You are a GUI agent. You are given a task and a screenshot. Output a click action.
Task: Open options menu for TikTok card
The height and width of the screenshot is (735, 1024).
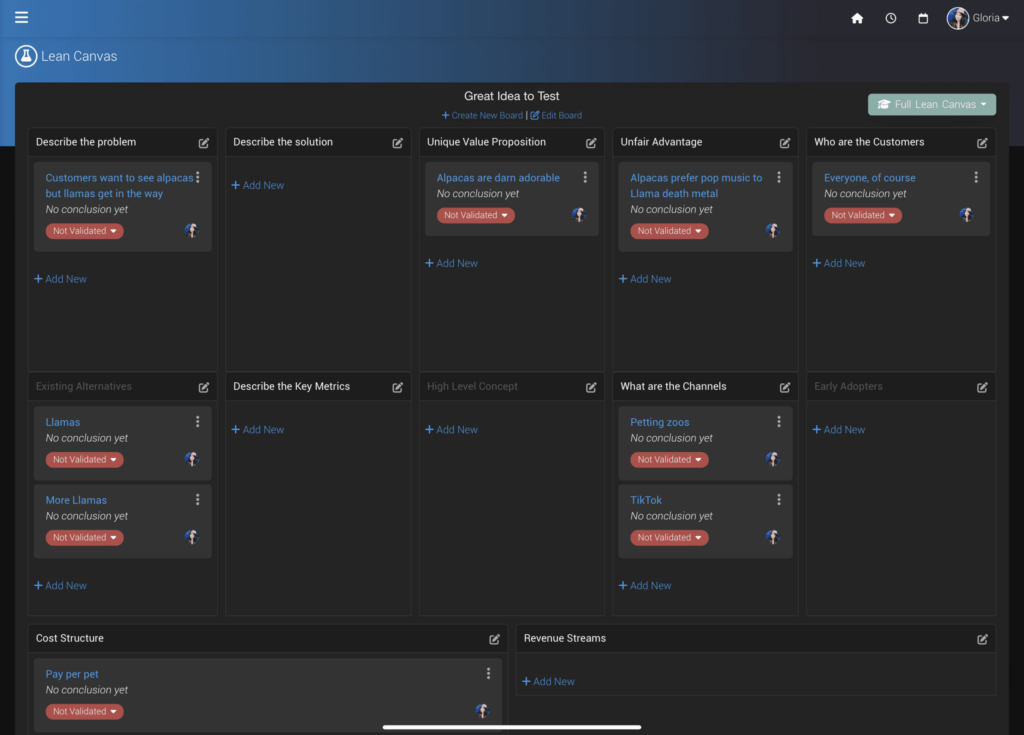pos(778,499)
